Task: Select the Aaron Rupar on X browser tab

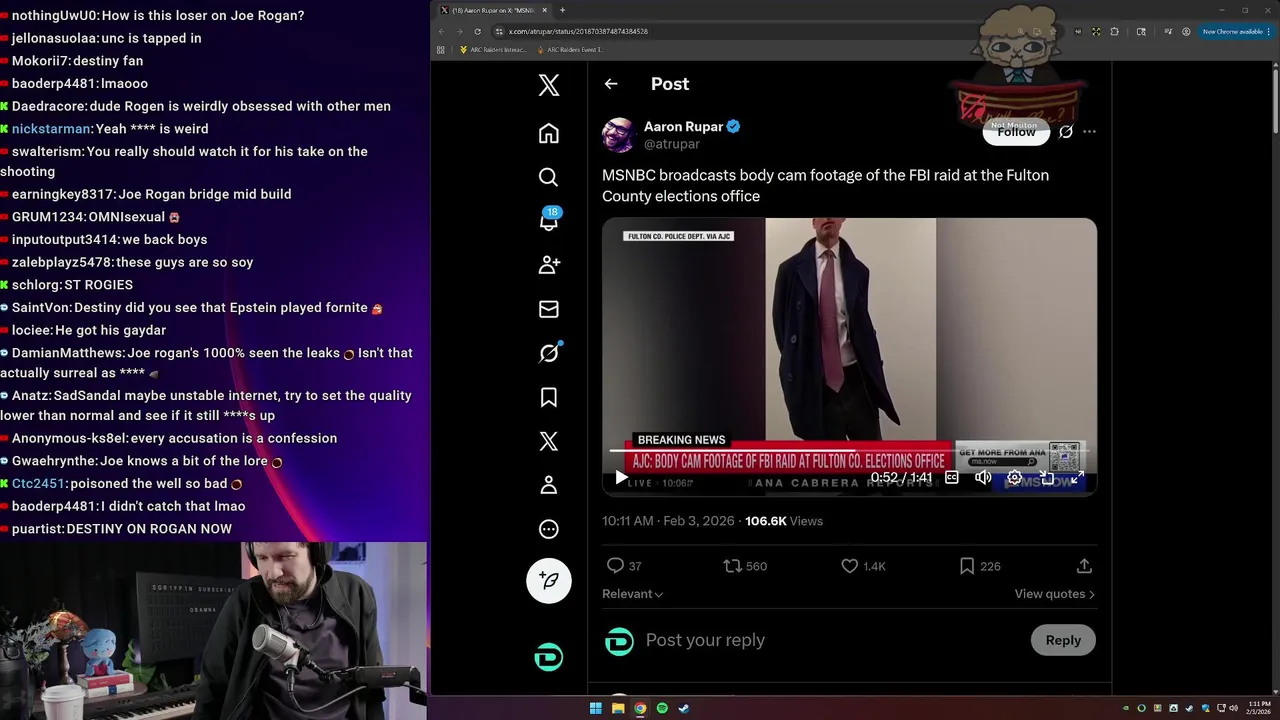Action: click(494, 10)
